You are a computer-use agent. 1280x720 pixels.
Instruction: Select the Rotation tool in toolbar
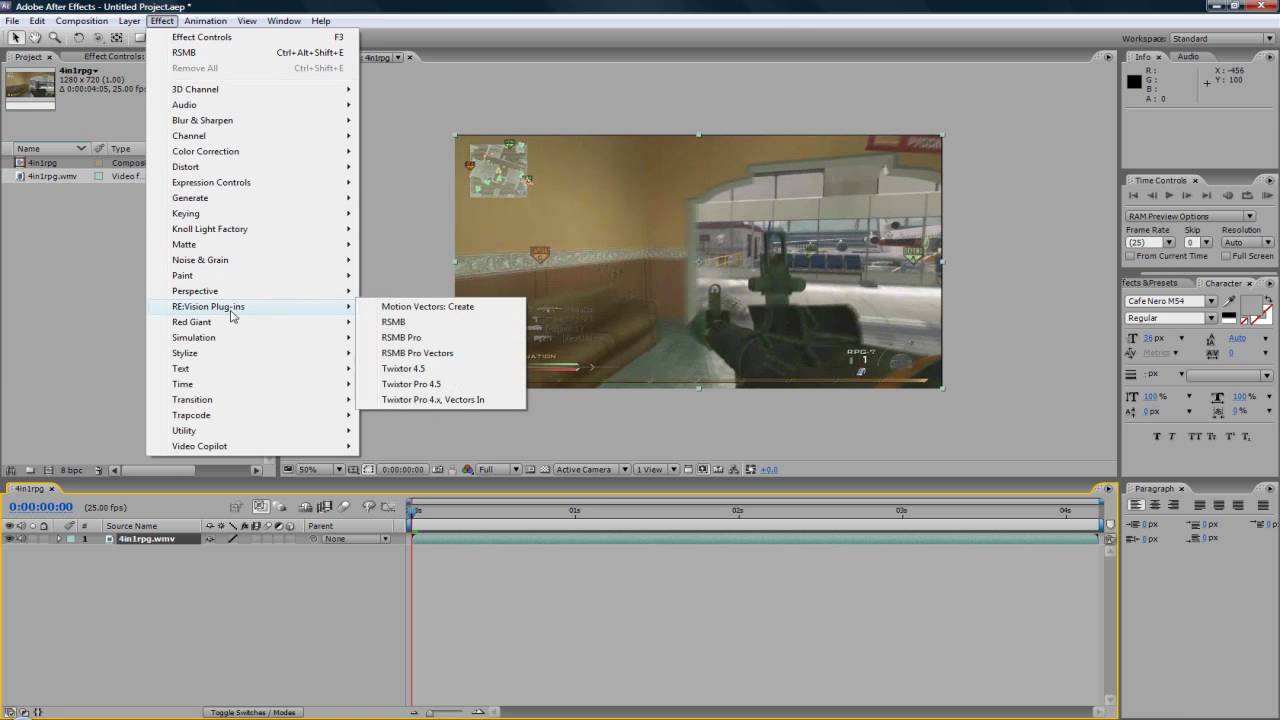[79, 38]
